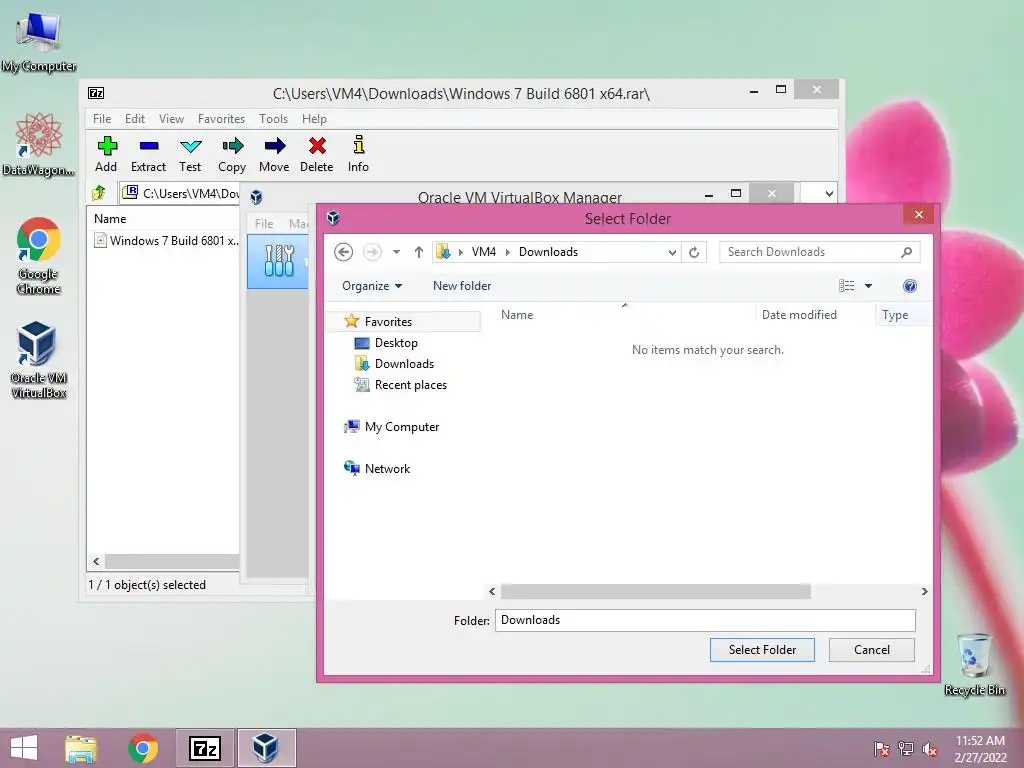
Task: Go back in Select Folder dialog
Action: 344,252
